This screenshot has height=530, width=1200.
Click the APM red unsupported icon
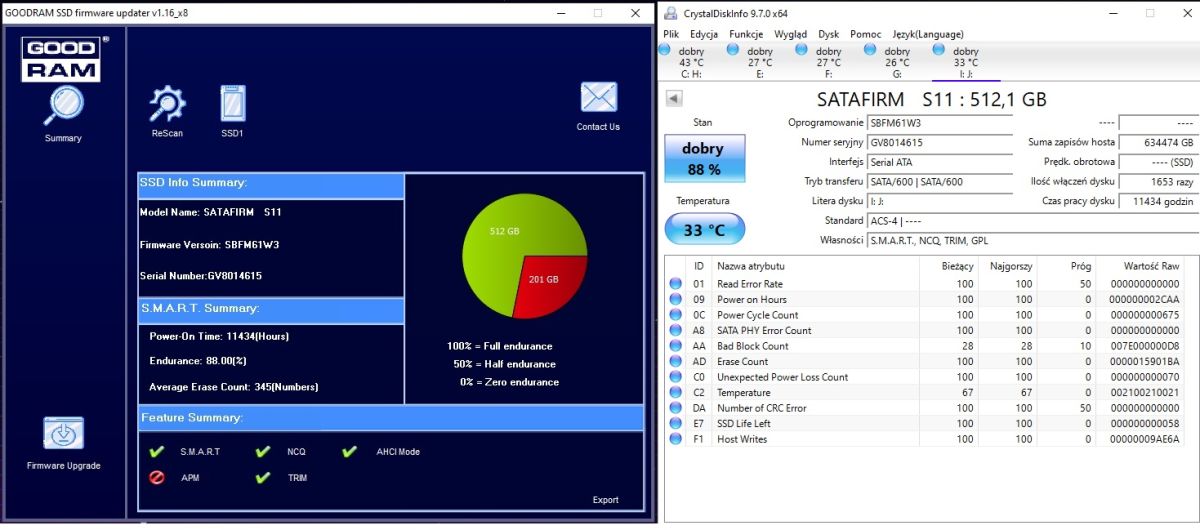156,478
